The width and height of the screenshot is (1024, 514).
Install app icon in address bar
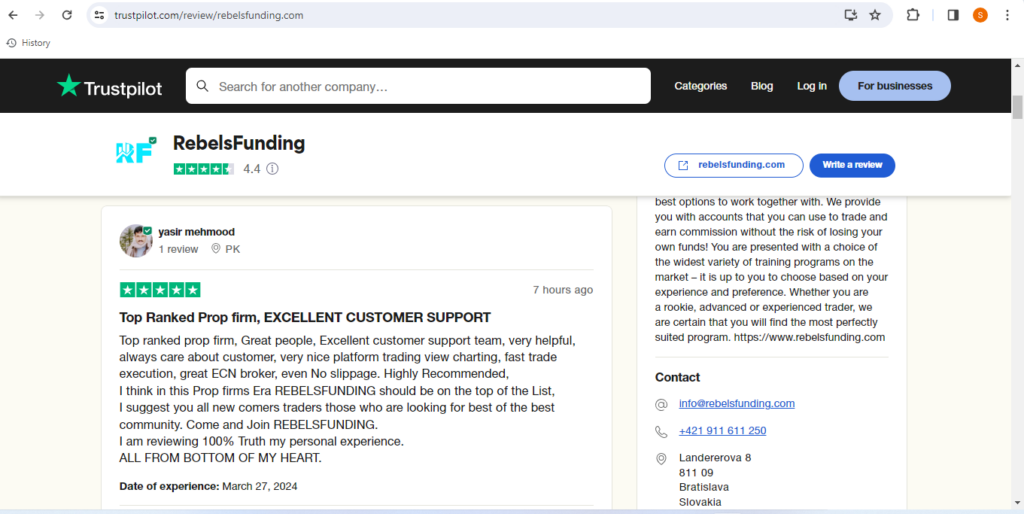850,15
